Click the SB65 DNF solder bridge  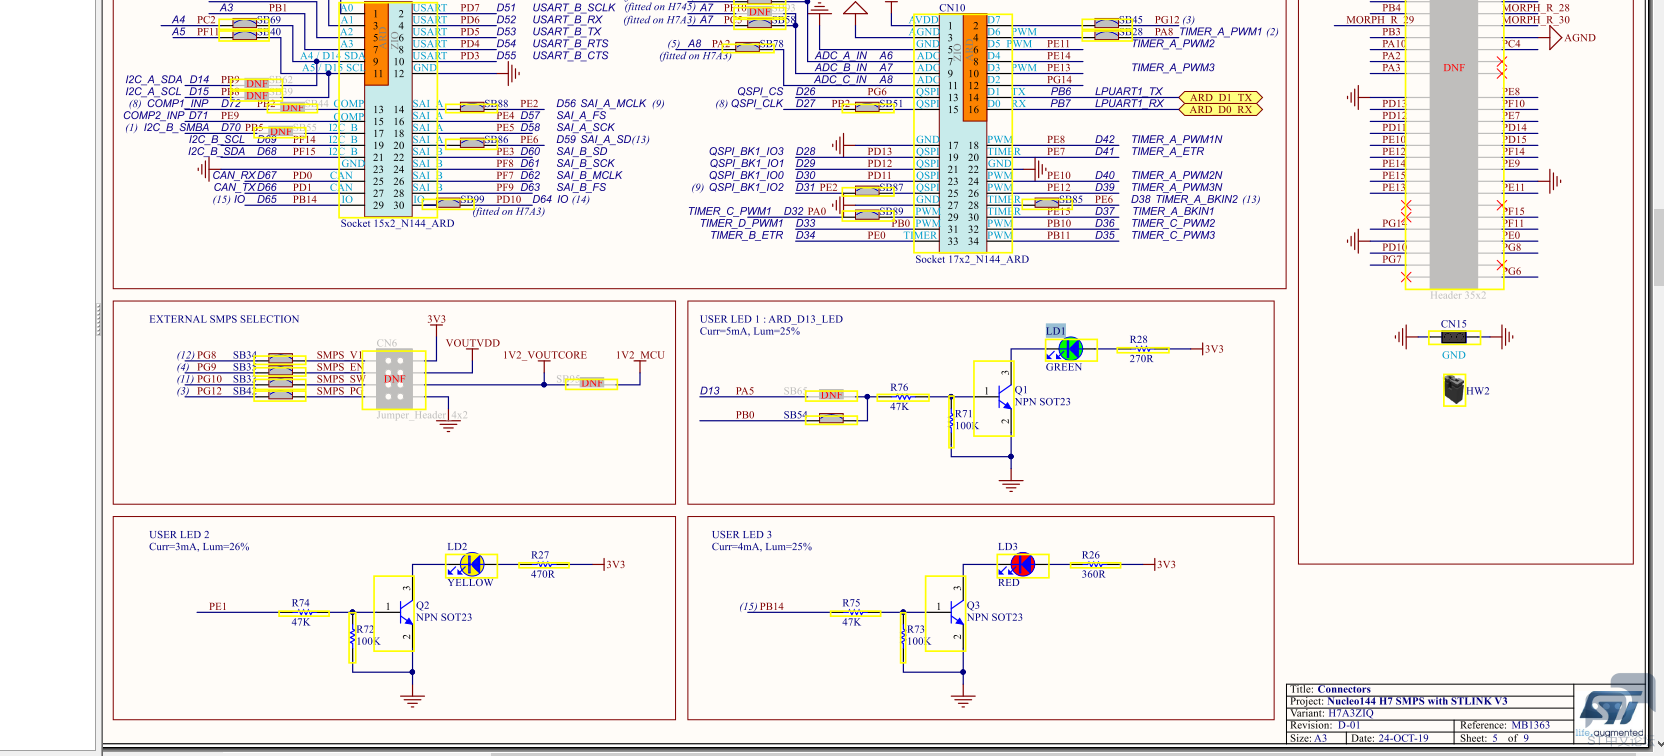pos(831,395)
